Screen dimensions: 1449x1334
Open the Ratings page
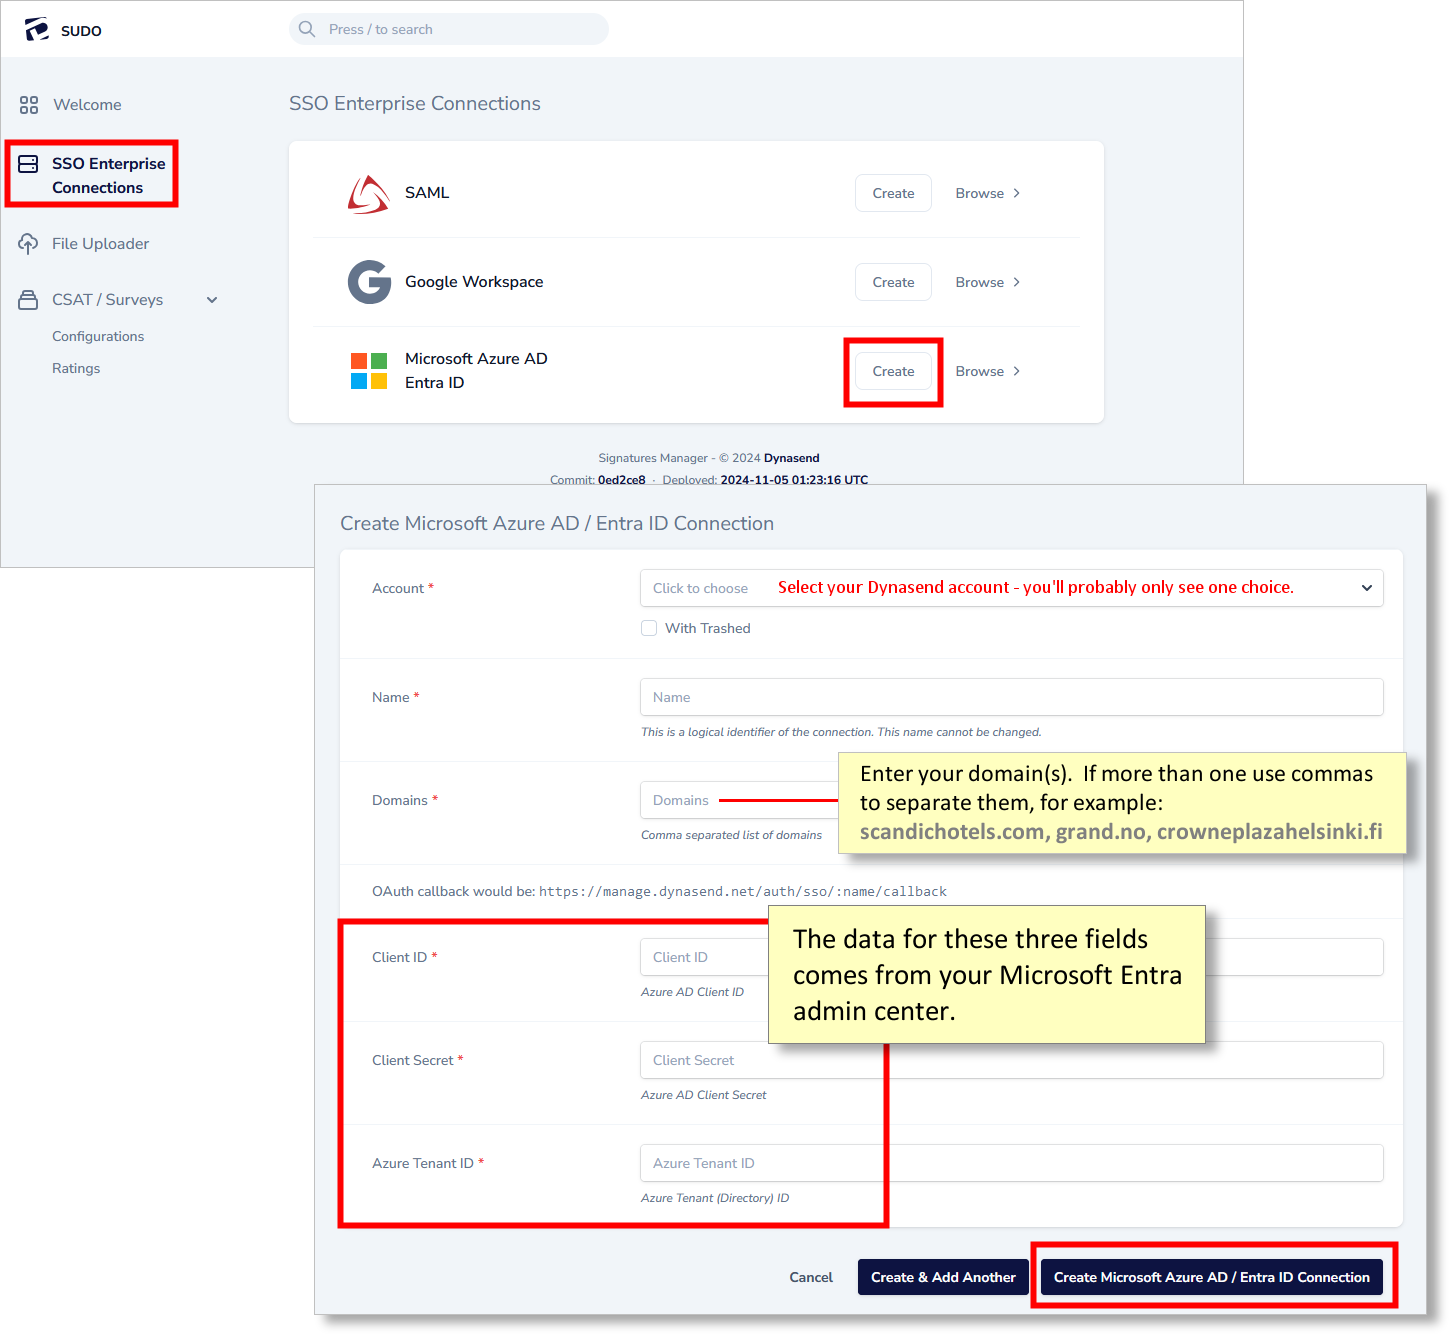pyautogui.click(x=76, y=368)
